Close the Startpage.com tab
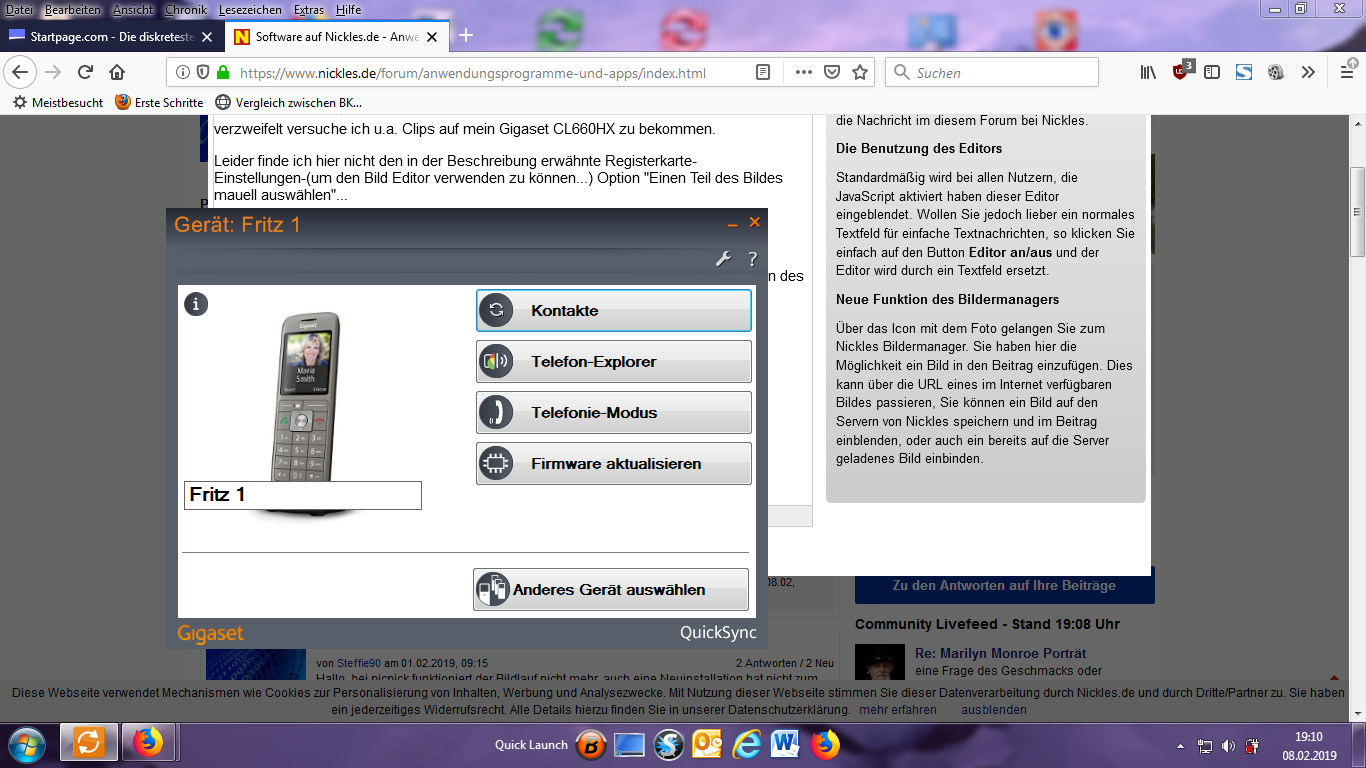The image size is (1366, 768). pyautogui.click(x=207, y=36)
